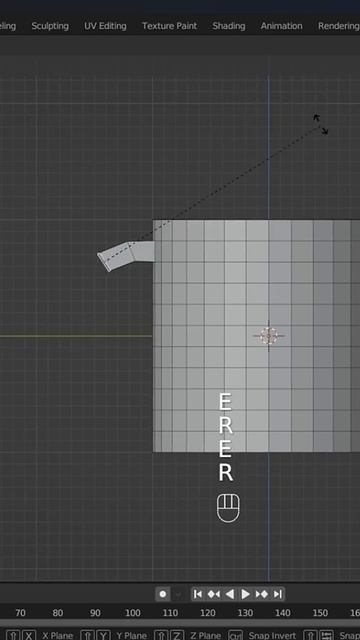Open the Rendering workspace tab

pos(339,26)
